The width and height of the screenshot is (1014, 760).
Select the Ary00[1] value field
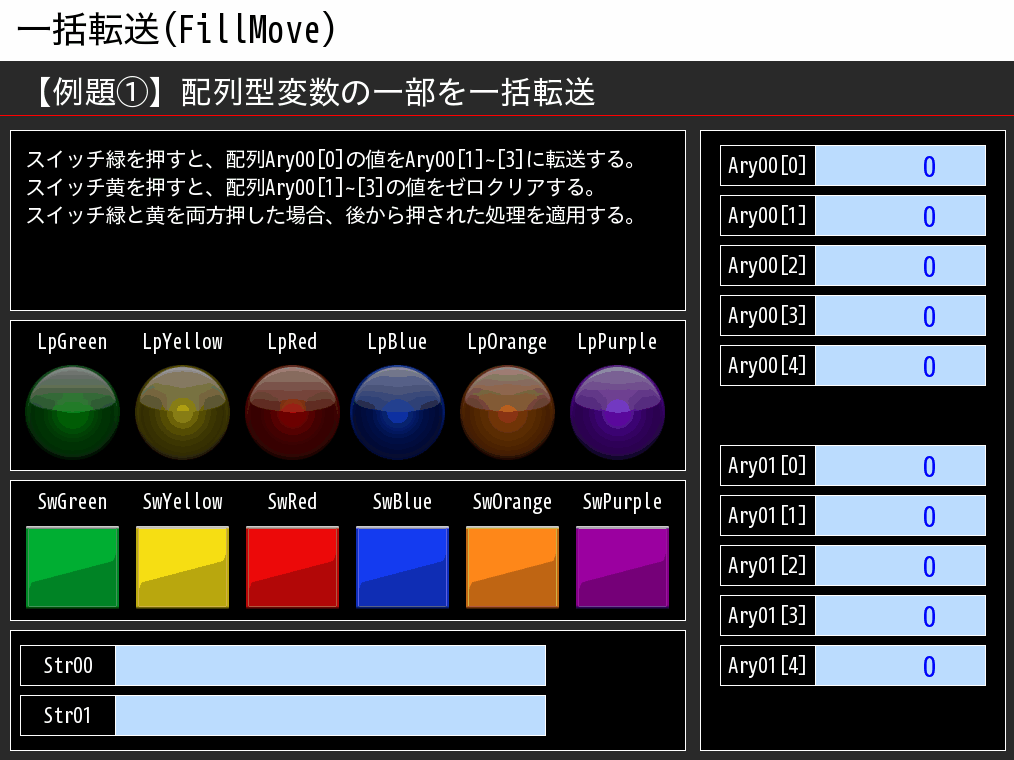[900, 215]
